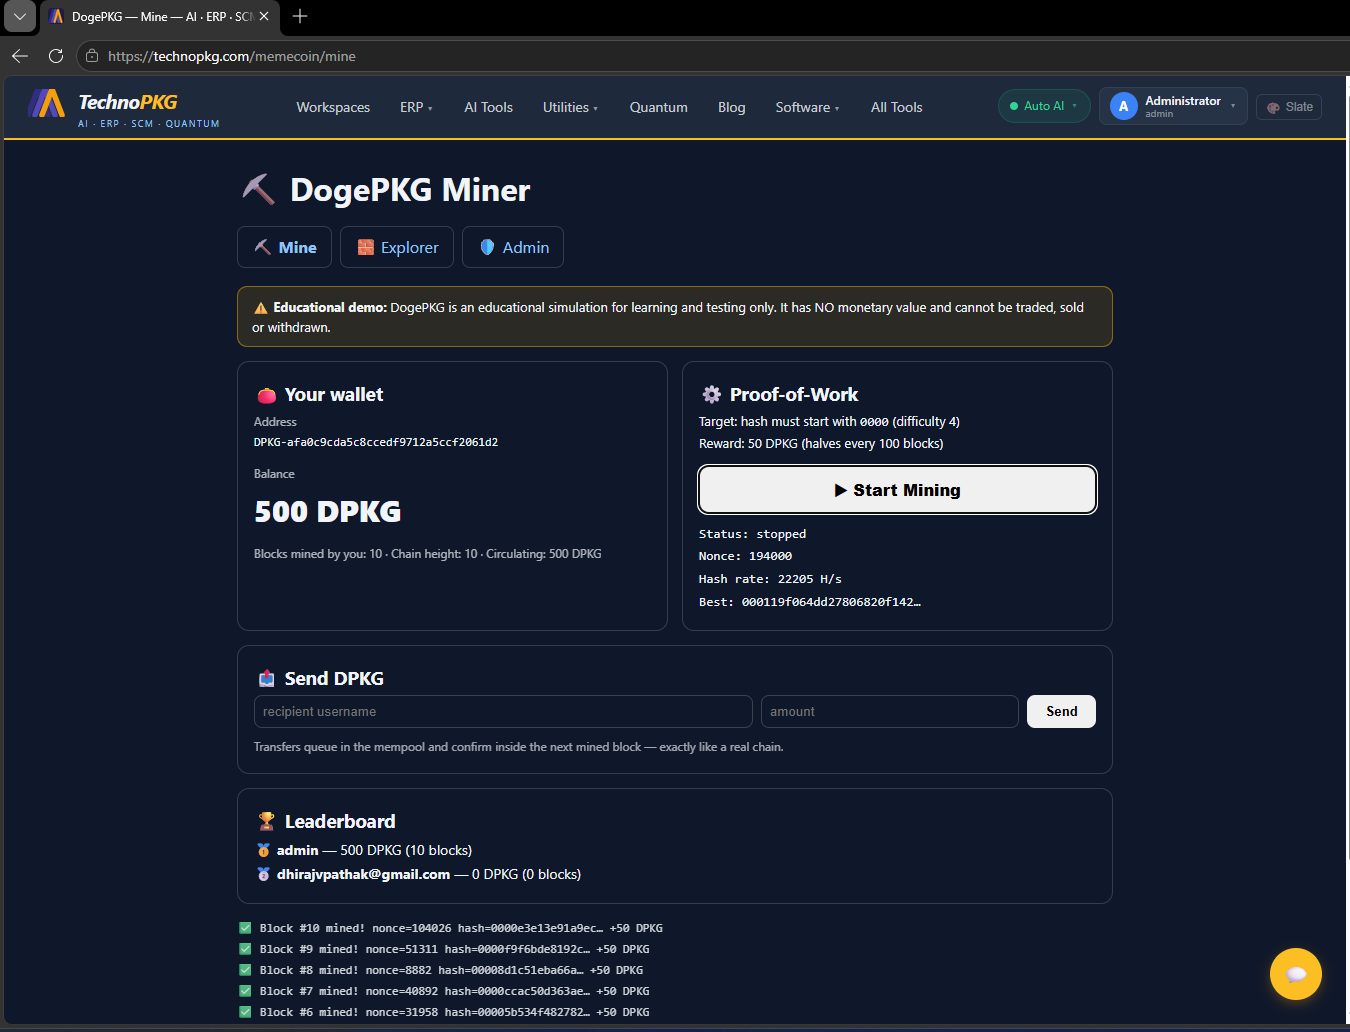Click the TechnoPKG logo

click(123, 109)
